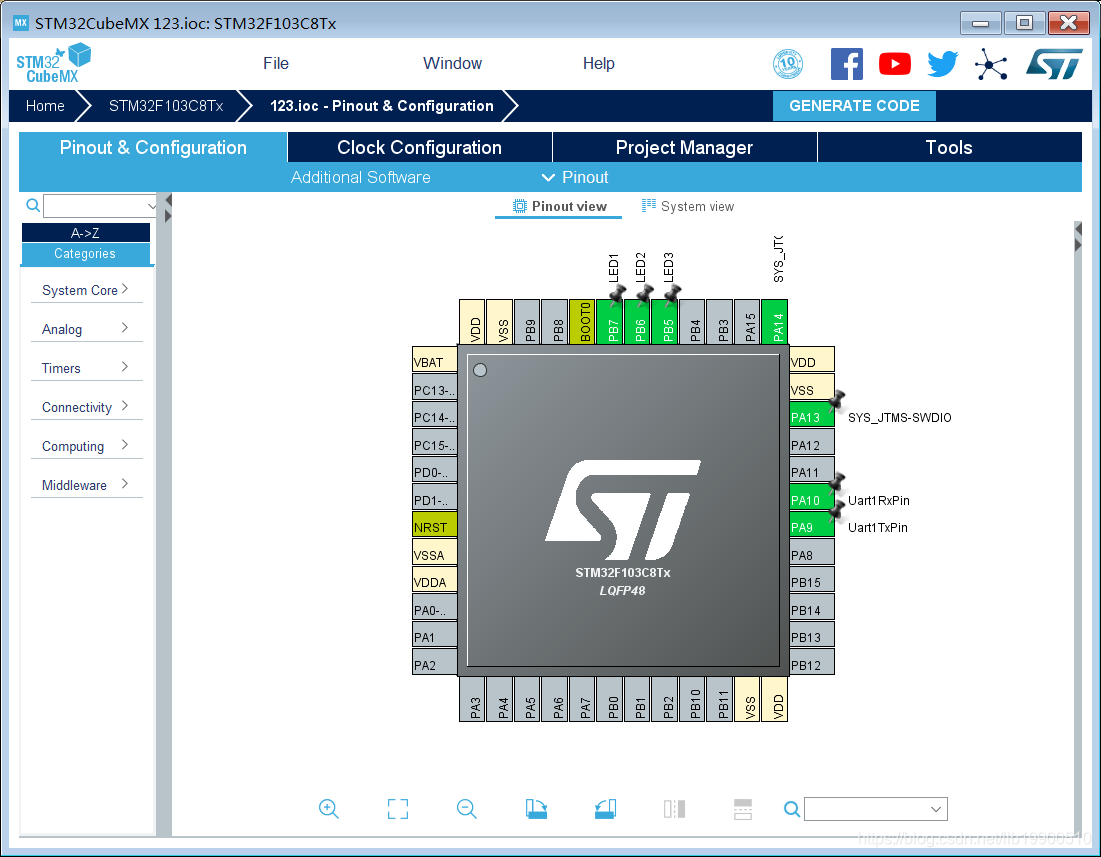Click the SYS_JTMS-SWDIO label
1101x857 pixels.
click(899, 418)
